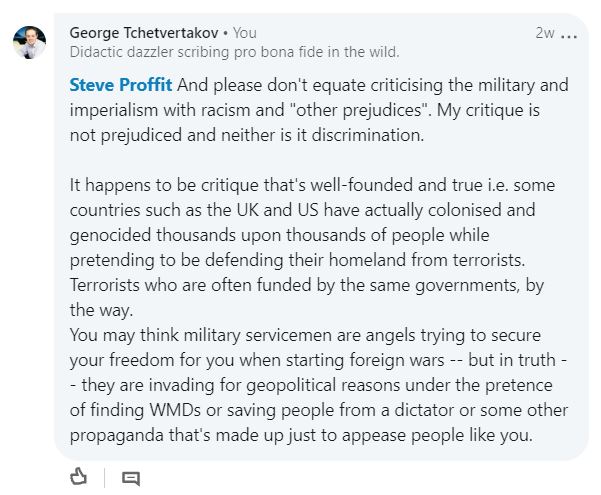Click the short line "the way."

101,310
